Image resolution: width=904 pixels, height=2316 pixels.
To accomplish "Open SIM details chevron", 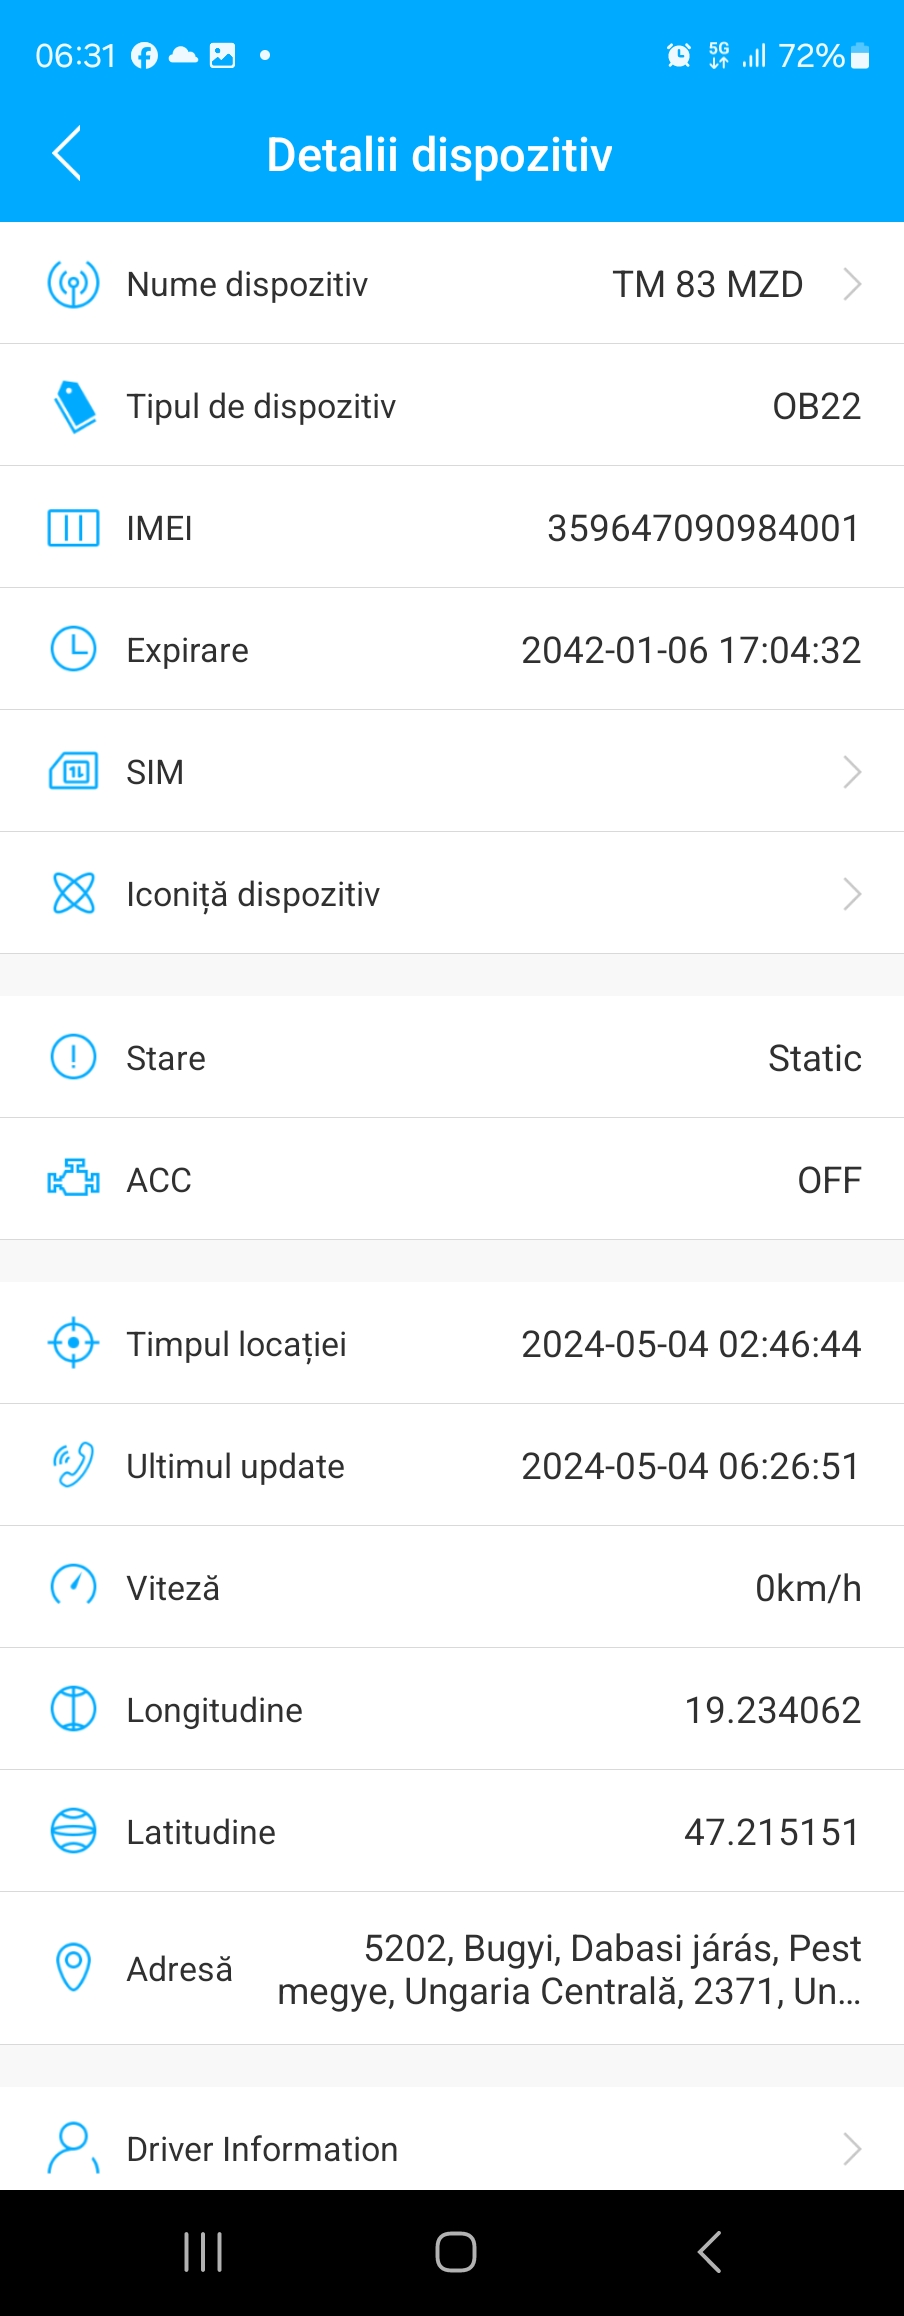I will pos(852,772).
